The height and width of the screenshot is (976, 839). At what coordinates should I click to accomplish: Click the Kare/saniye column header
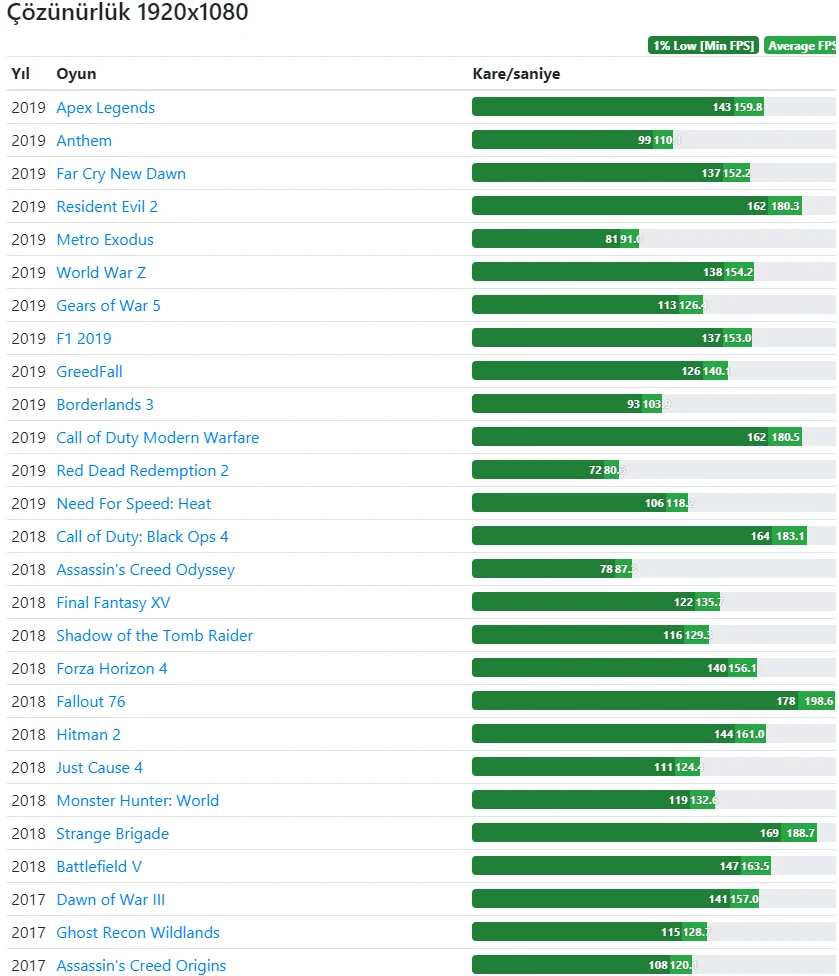516,74
